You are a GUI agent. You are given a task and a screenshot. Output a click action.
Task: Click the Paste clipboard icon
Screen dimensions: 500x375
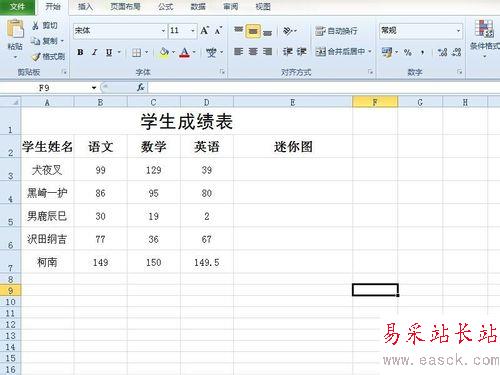(x=15, y=29)
